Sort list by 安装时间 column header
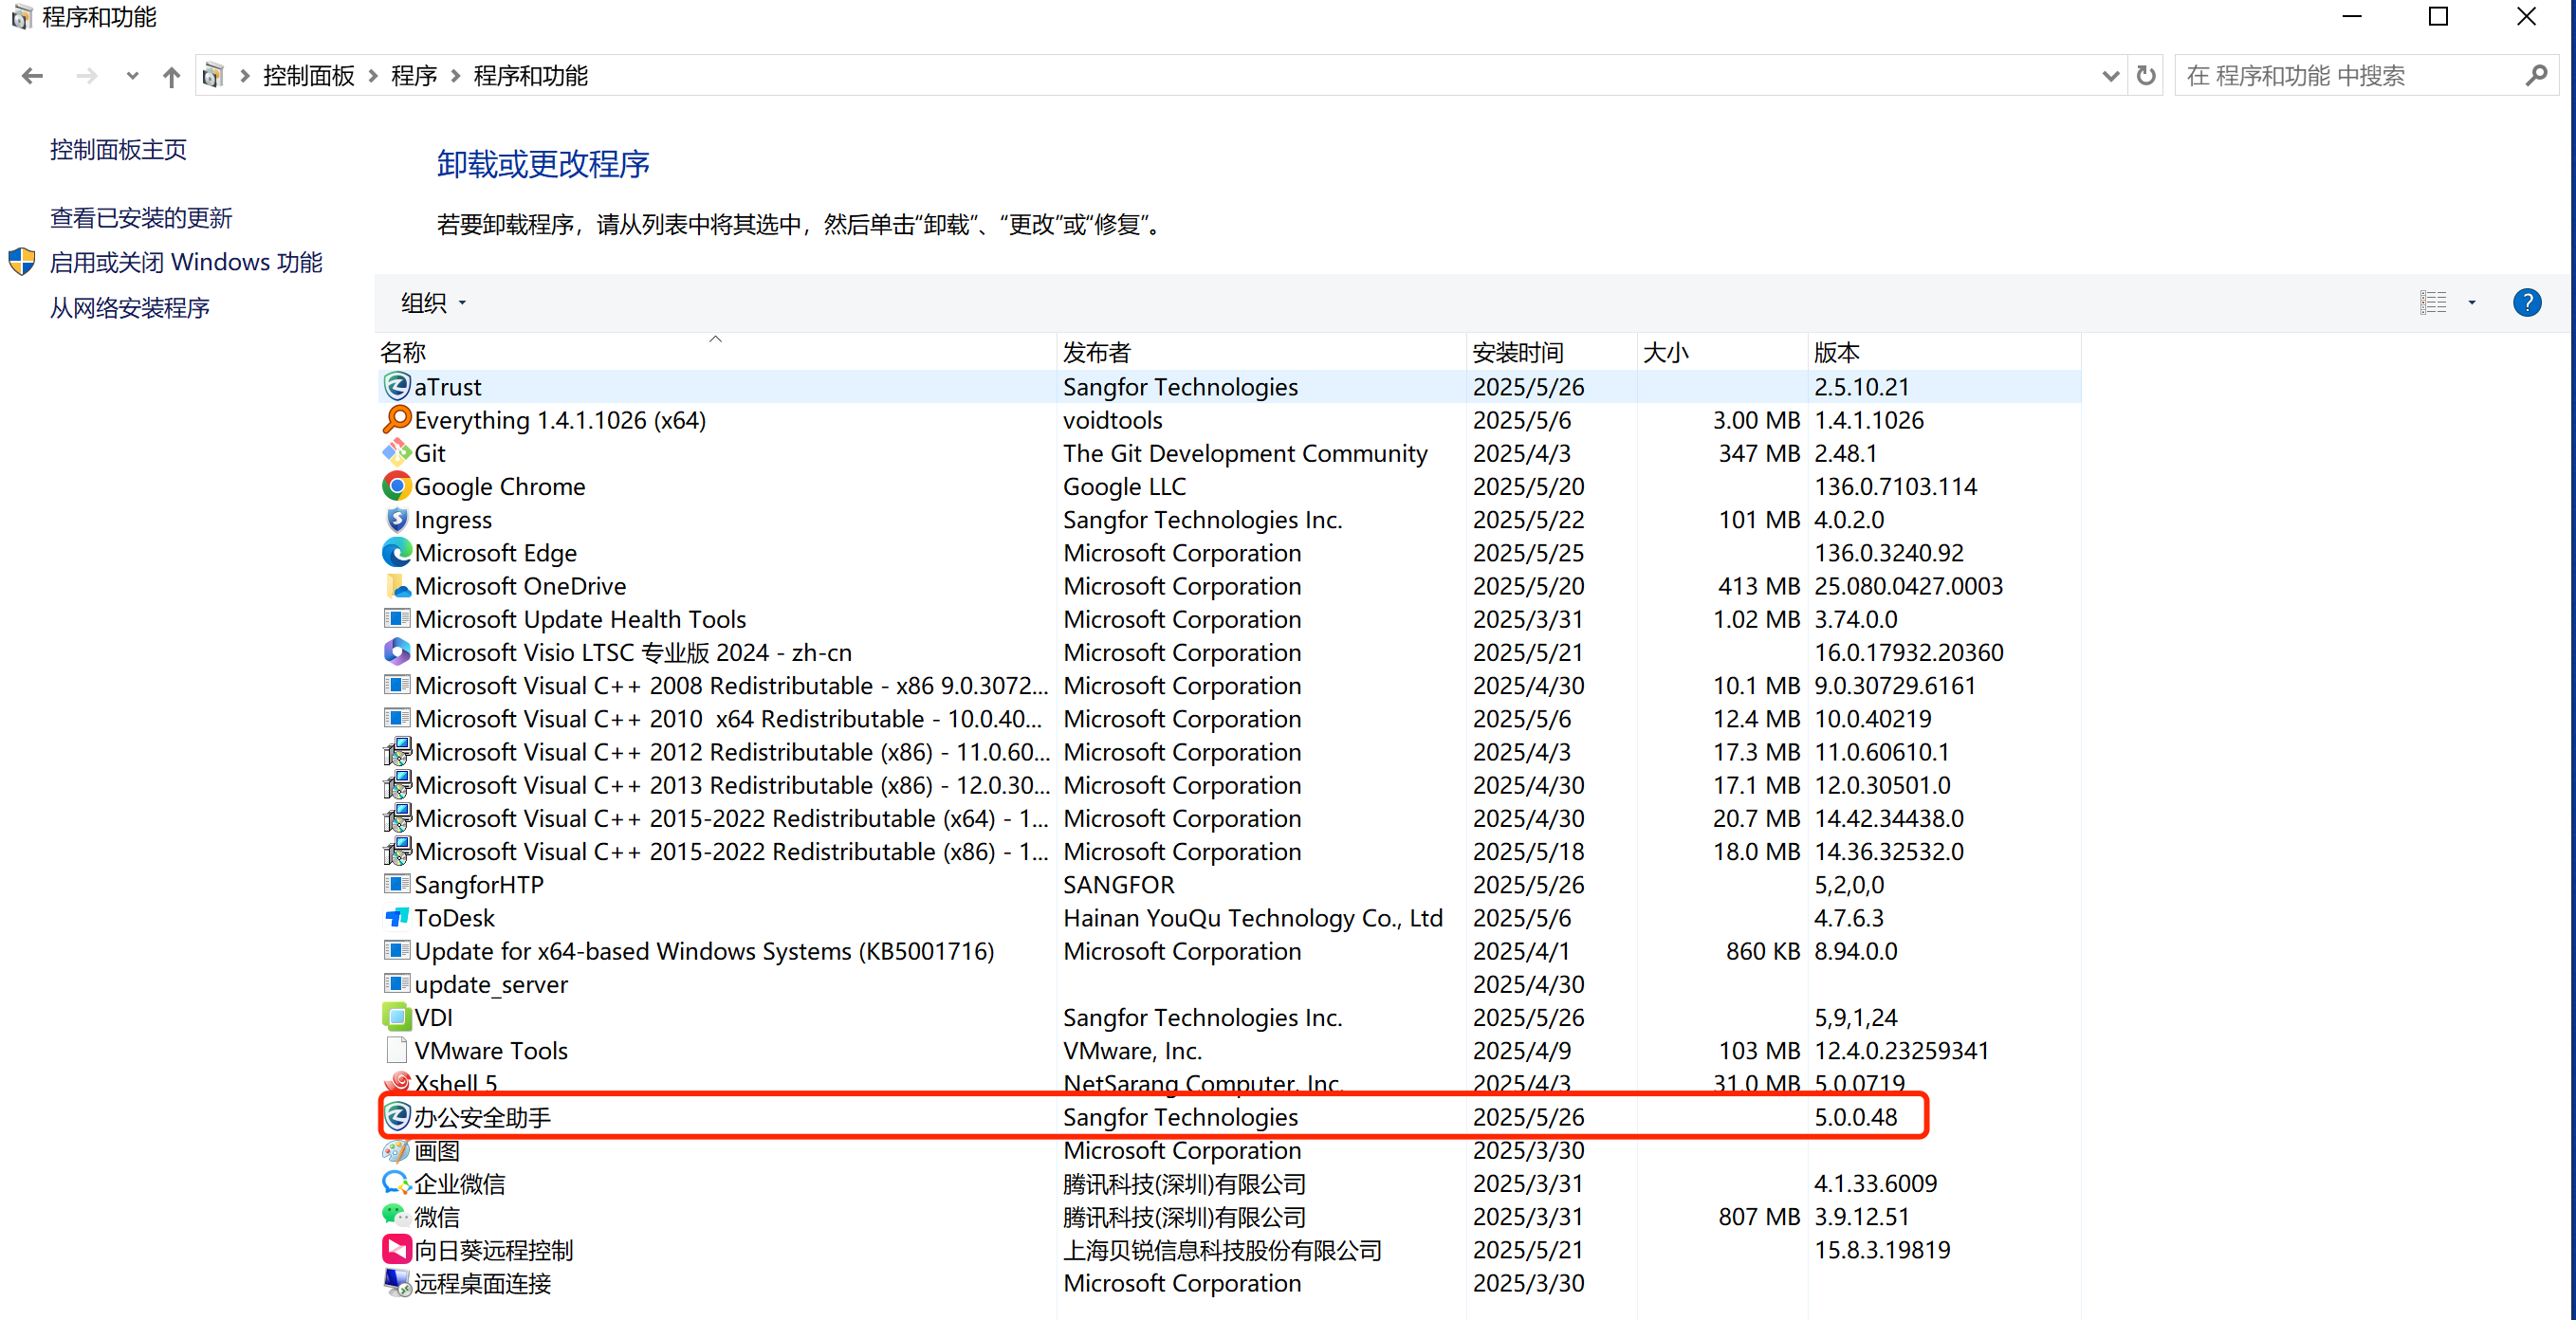This screenshot has height=1320, width=2576. click(x=1517, y=352)
